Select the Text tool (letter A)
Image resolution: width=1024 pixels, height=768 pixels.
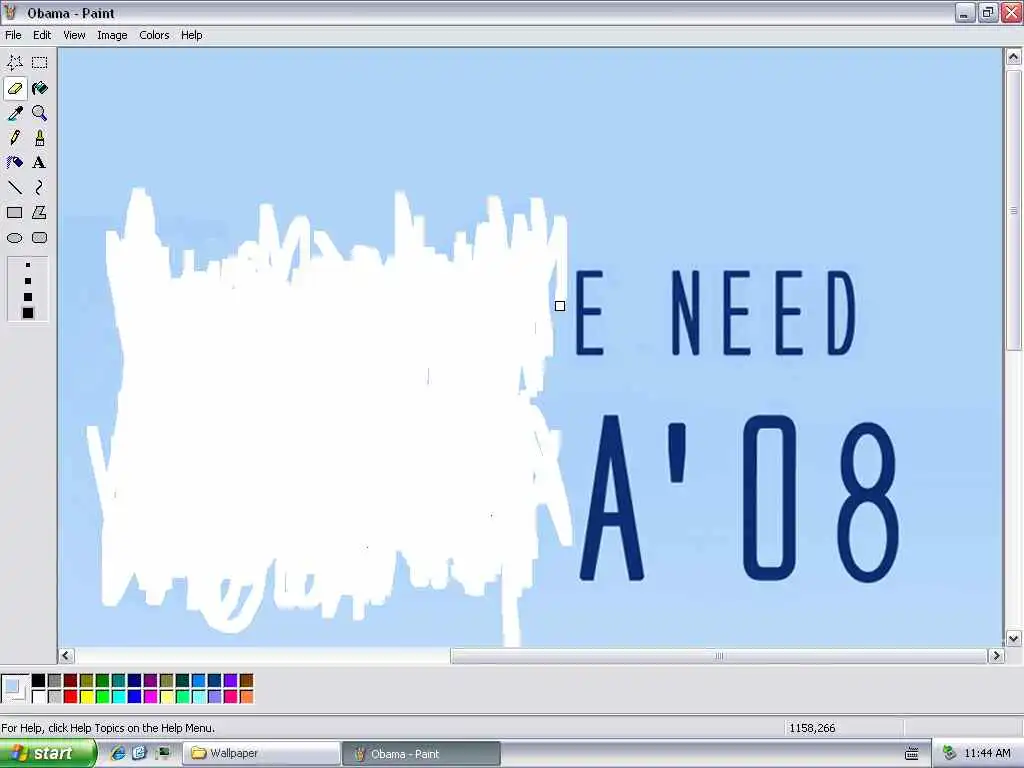coord(39,163)
